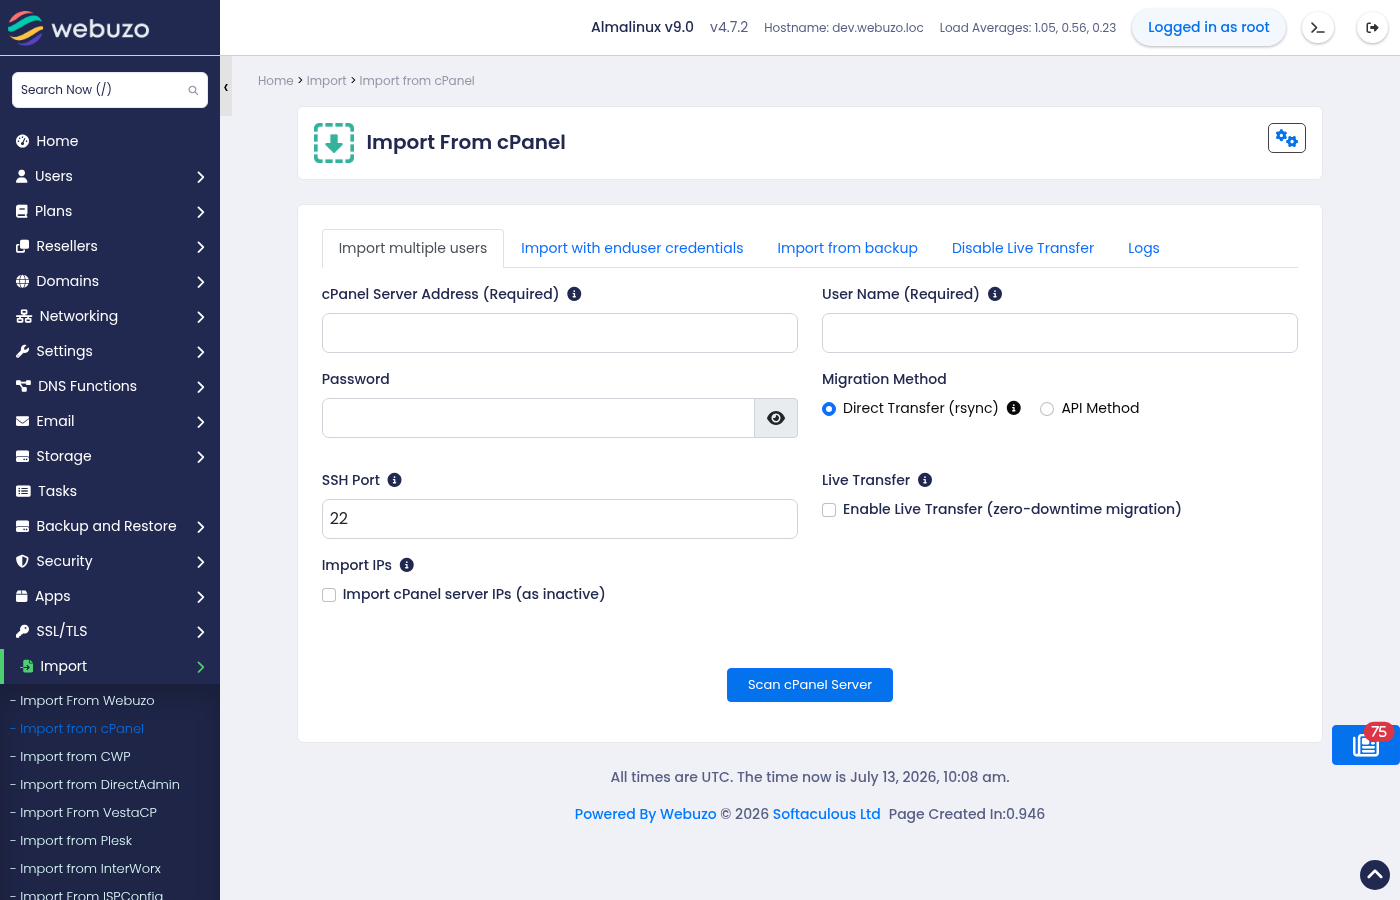Image resolution: width=1400 pixels, height=900 pixels.
Task: Open the Softaculous Ltd link
Action: click(x=827, y=814)
